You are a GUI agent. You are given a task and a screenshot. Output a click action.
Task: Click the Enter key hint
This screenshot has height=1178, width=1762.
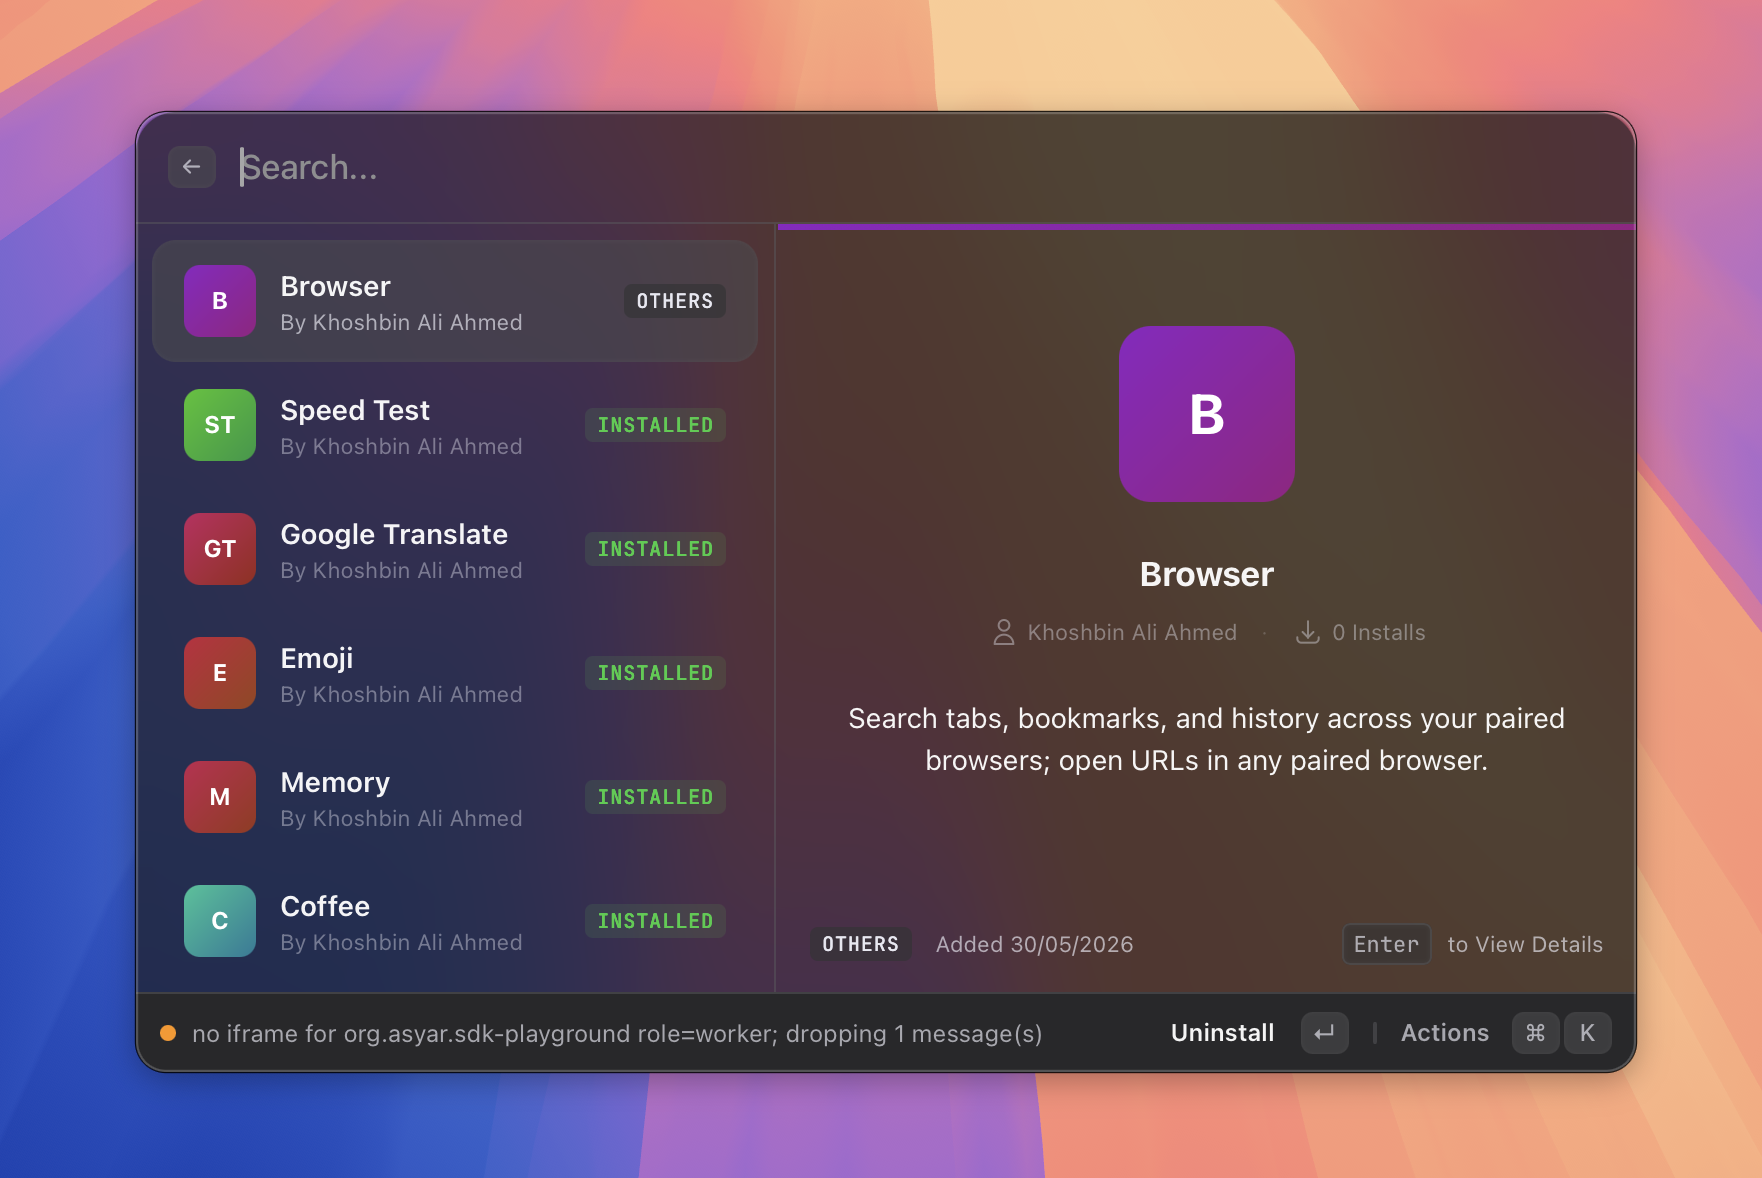coord(1386,944)
